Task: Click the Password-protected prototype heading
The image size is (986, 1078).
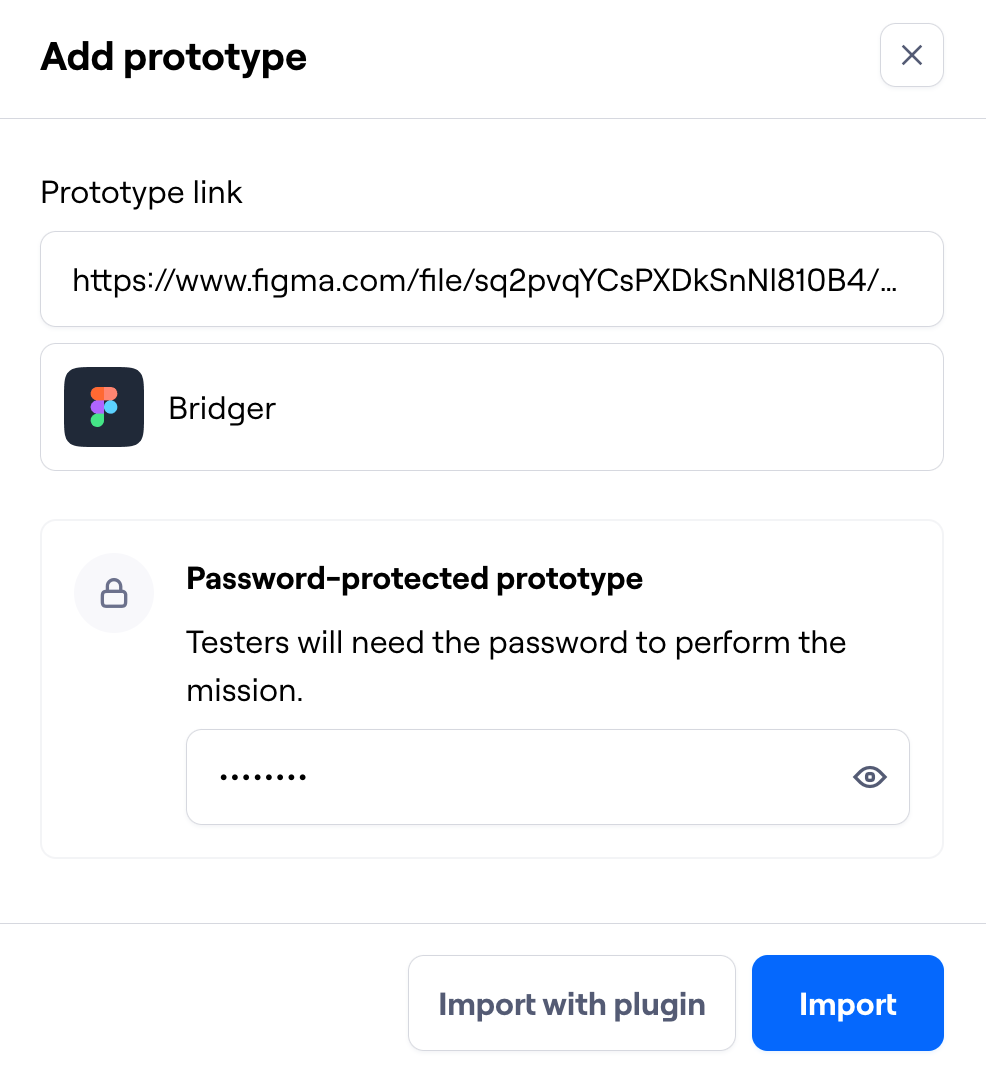Action: point(414,578)
